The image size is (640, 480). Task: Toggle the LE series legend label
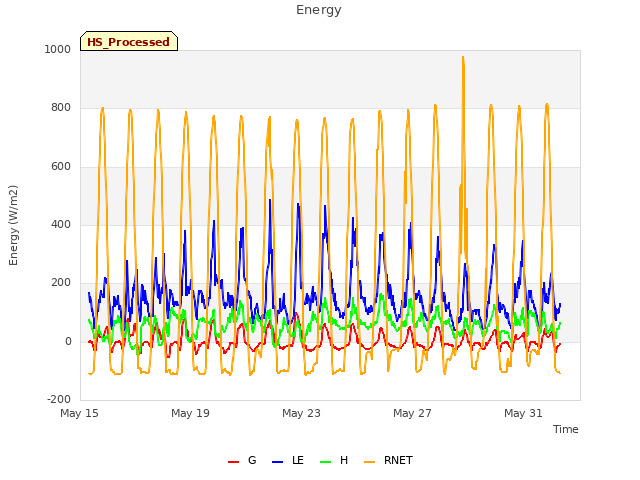click(298, 460)
